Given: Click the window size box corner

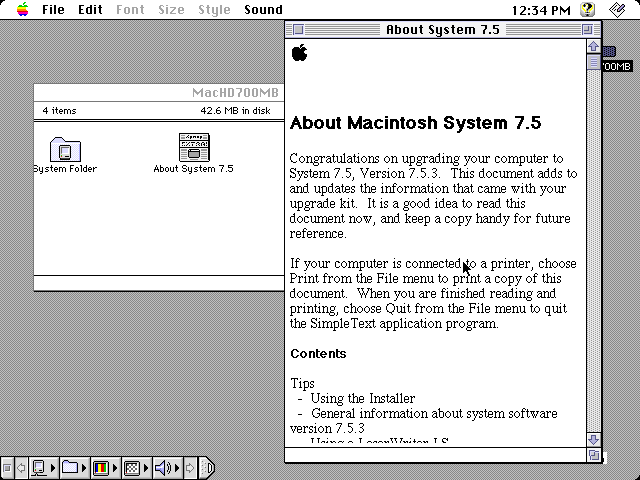Looking at the screenshot, I should [594, 455].
